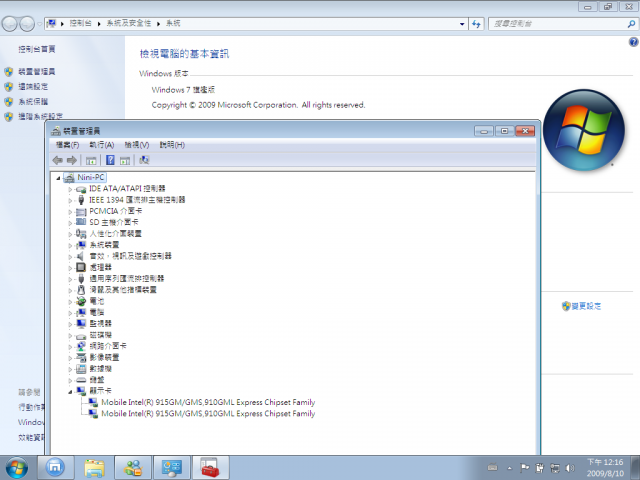Click the Back arrow in Device Manager toolbar
Screen dimensions: 640x480
[58, 160]
